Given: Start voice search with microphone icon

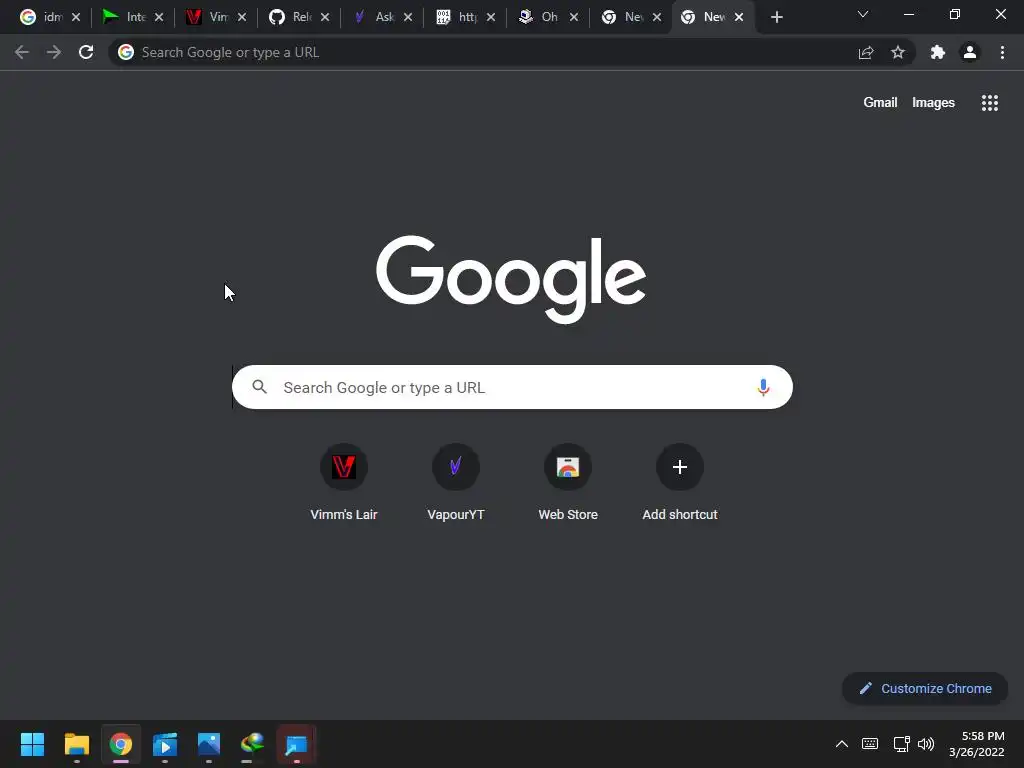Looking at the screenshot, I should [763, 387].
